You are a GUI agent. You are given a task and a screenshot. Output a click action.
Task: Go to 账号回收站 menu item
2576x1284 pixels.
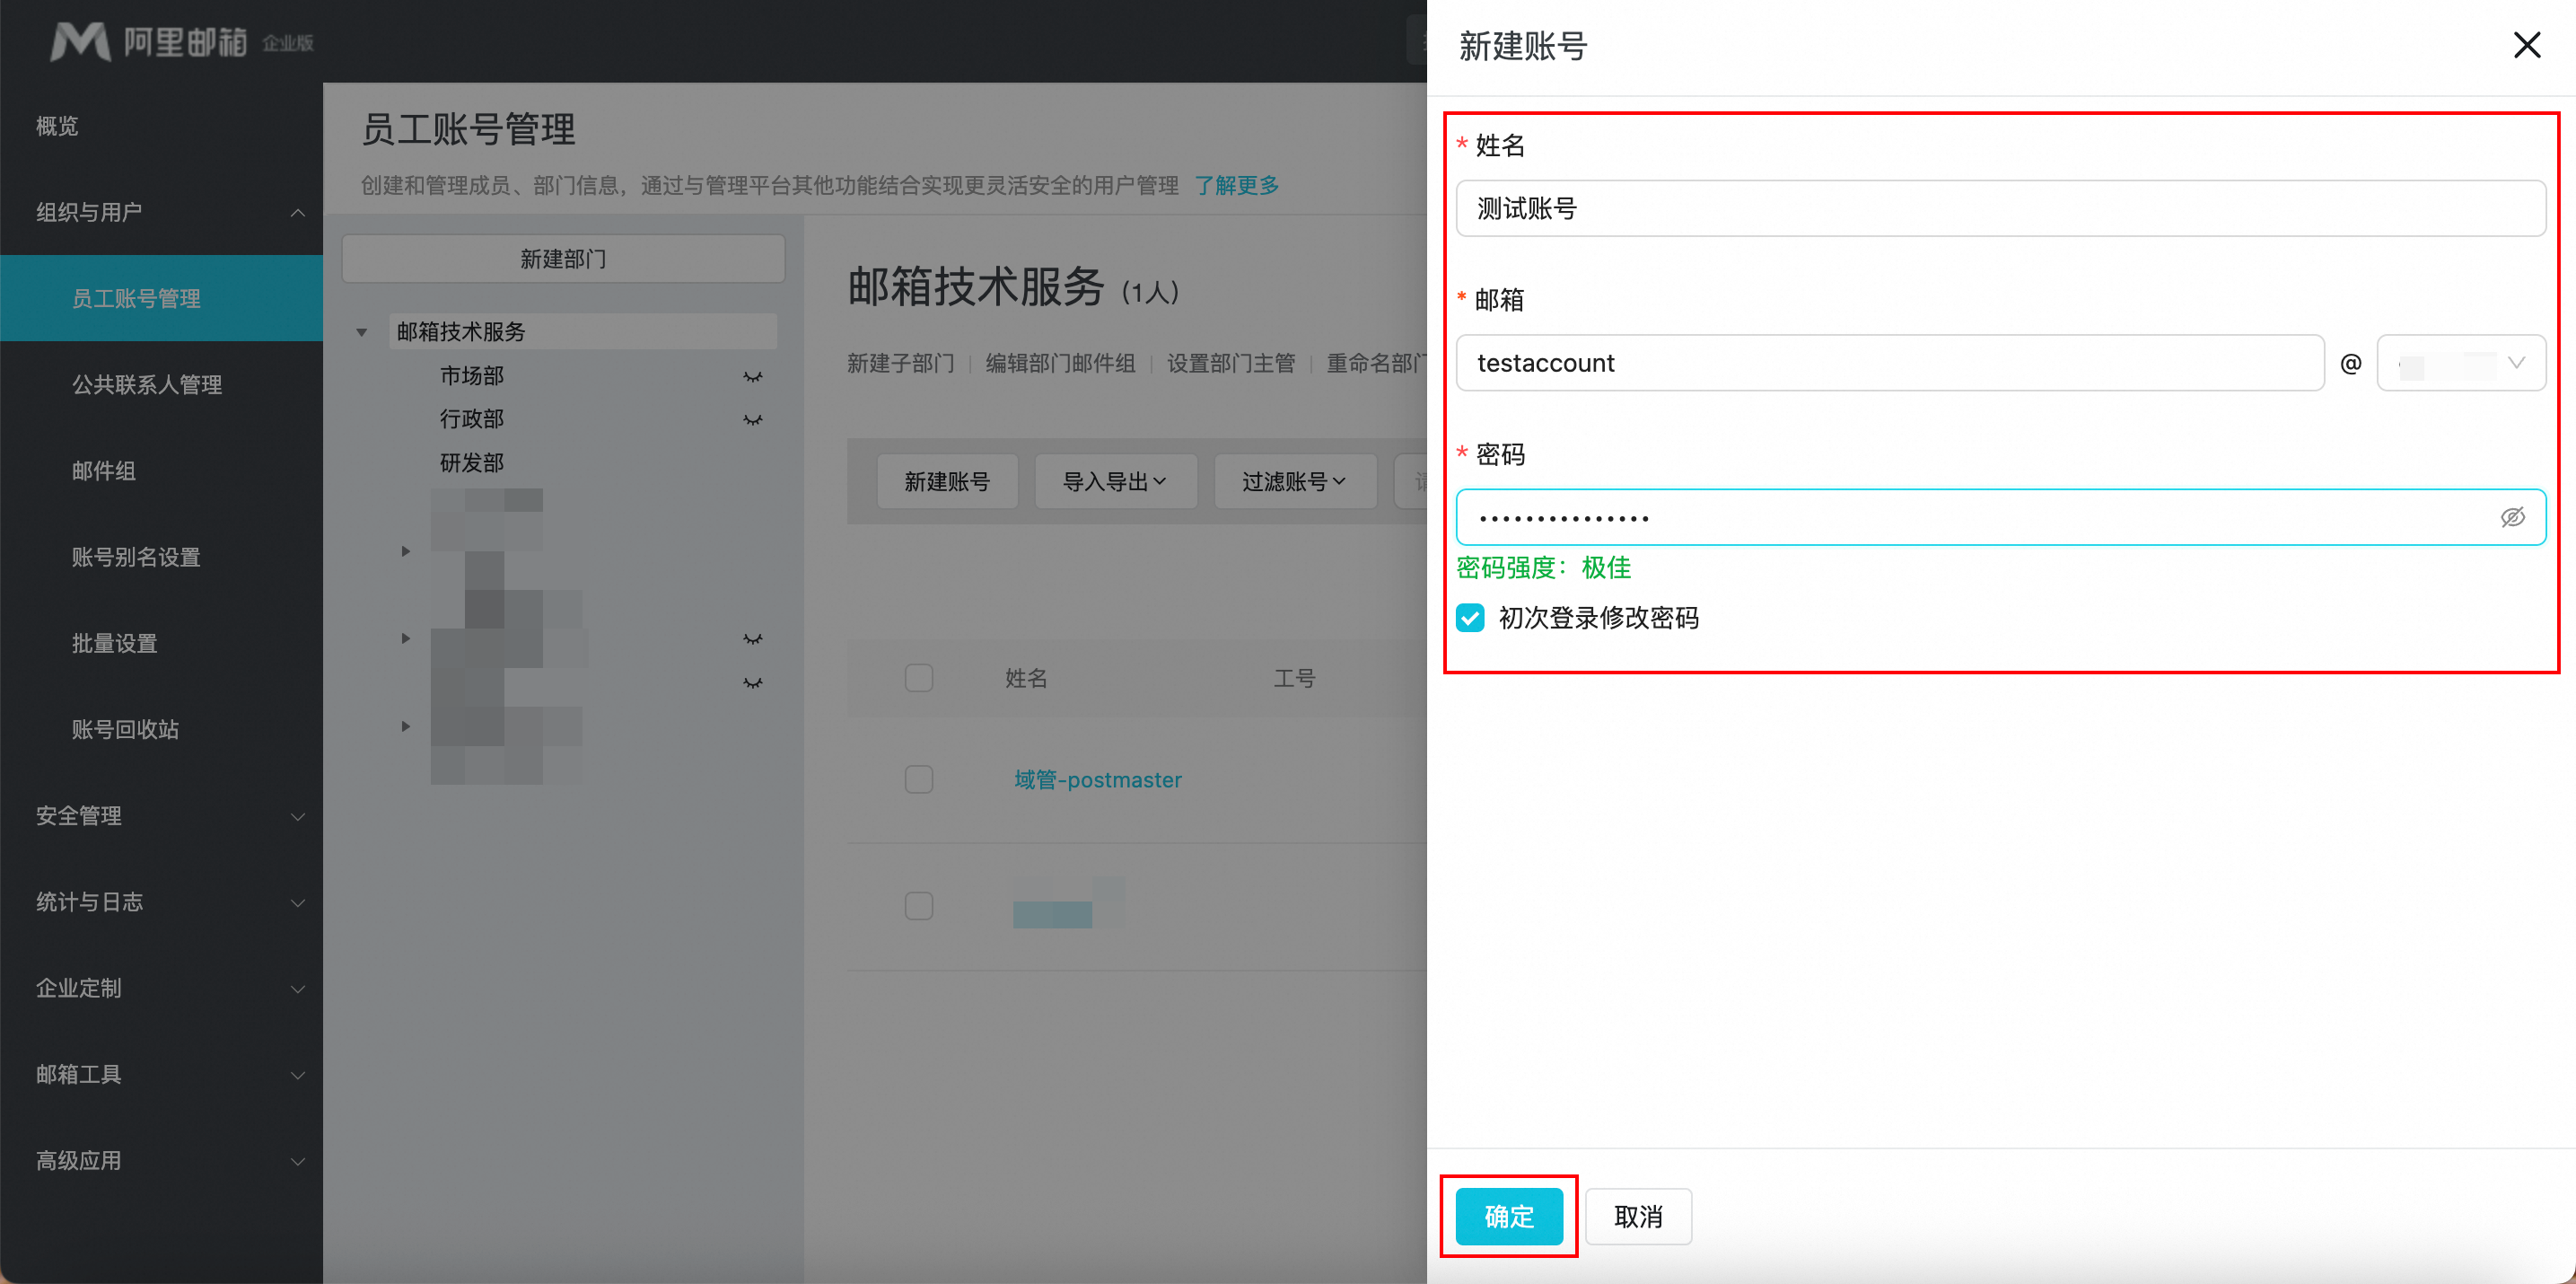click(x=126, y=730)
